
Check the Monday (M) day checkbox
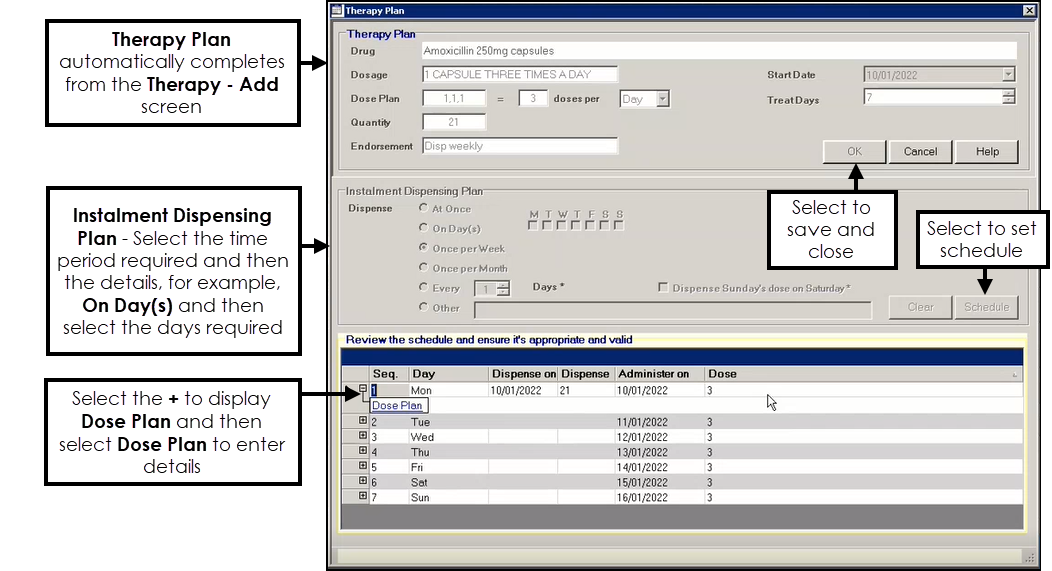533,225
